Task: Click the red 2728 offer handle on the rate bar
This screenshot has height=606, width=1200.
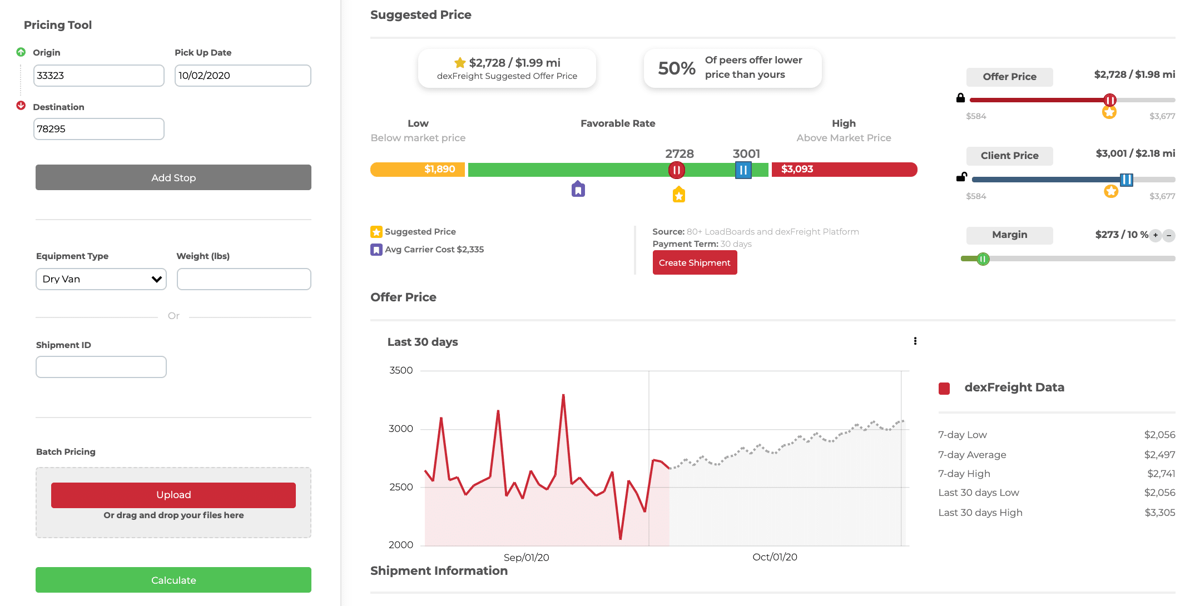Action: [677, 170]
